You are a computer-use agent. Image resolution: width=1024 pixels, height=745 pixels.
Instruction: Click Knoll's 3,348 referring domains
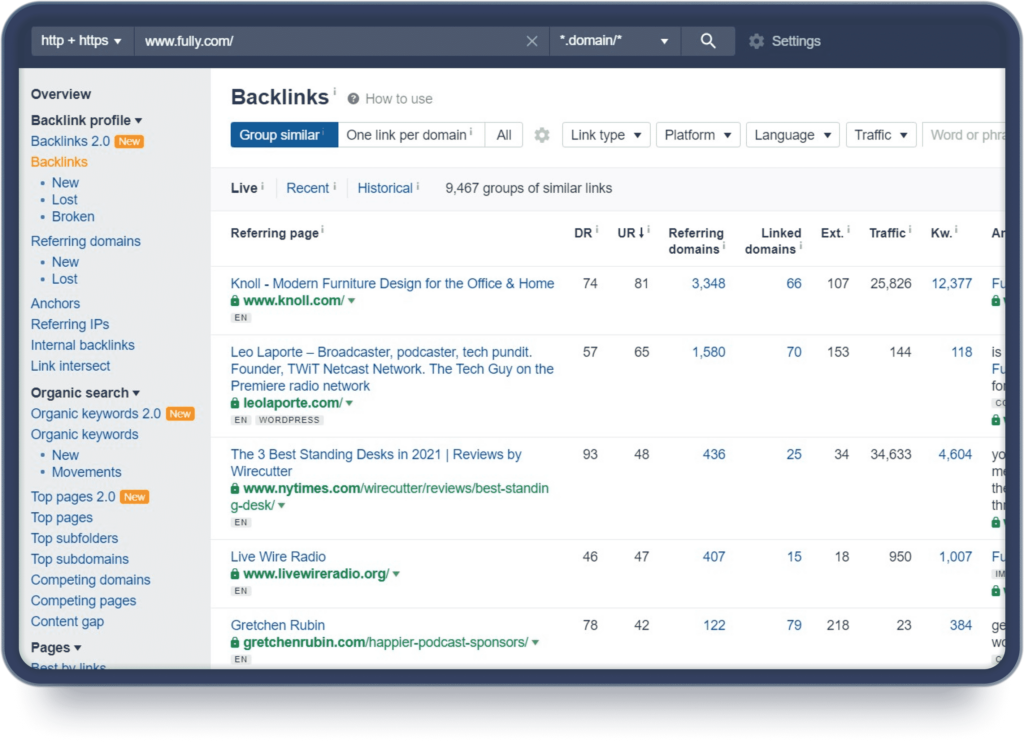709,284
